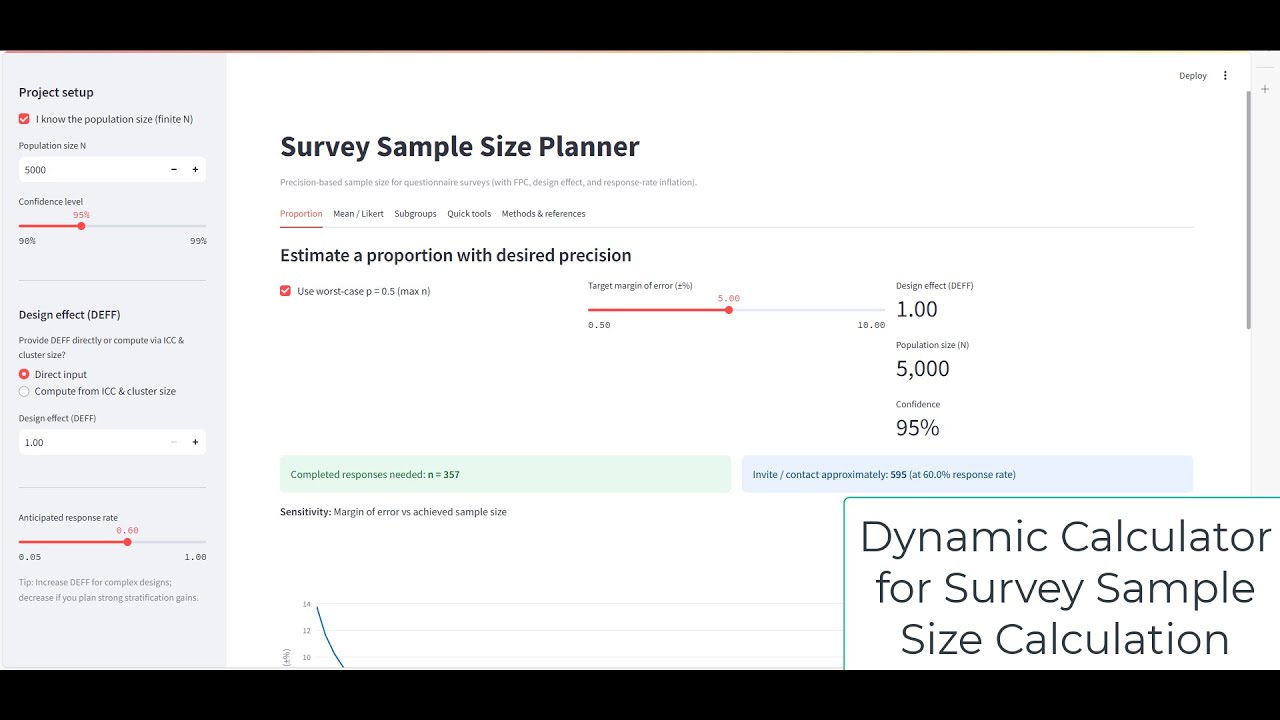Screen dimensions: 1280x720
Task: Click the Anticipated response rate slider handle
Action: pos(127,542)
